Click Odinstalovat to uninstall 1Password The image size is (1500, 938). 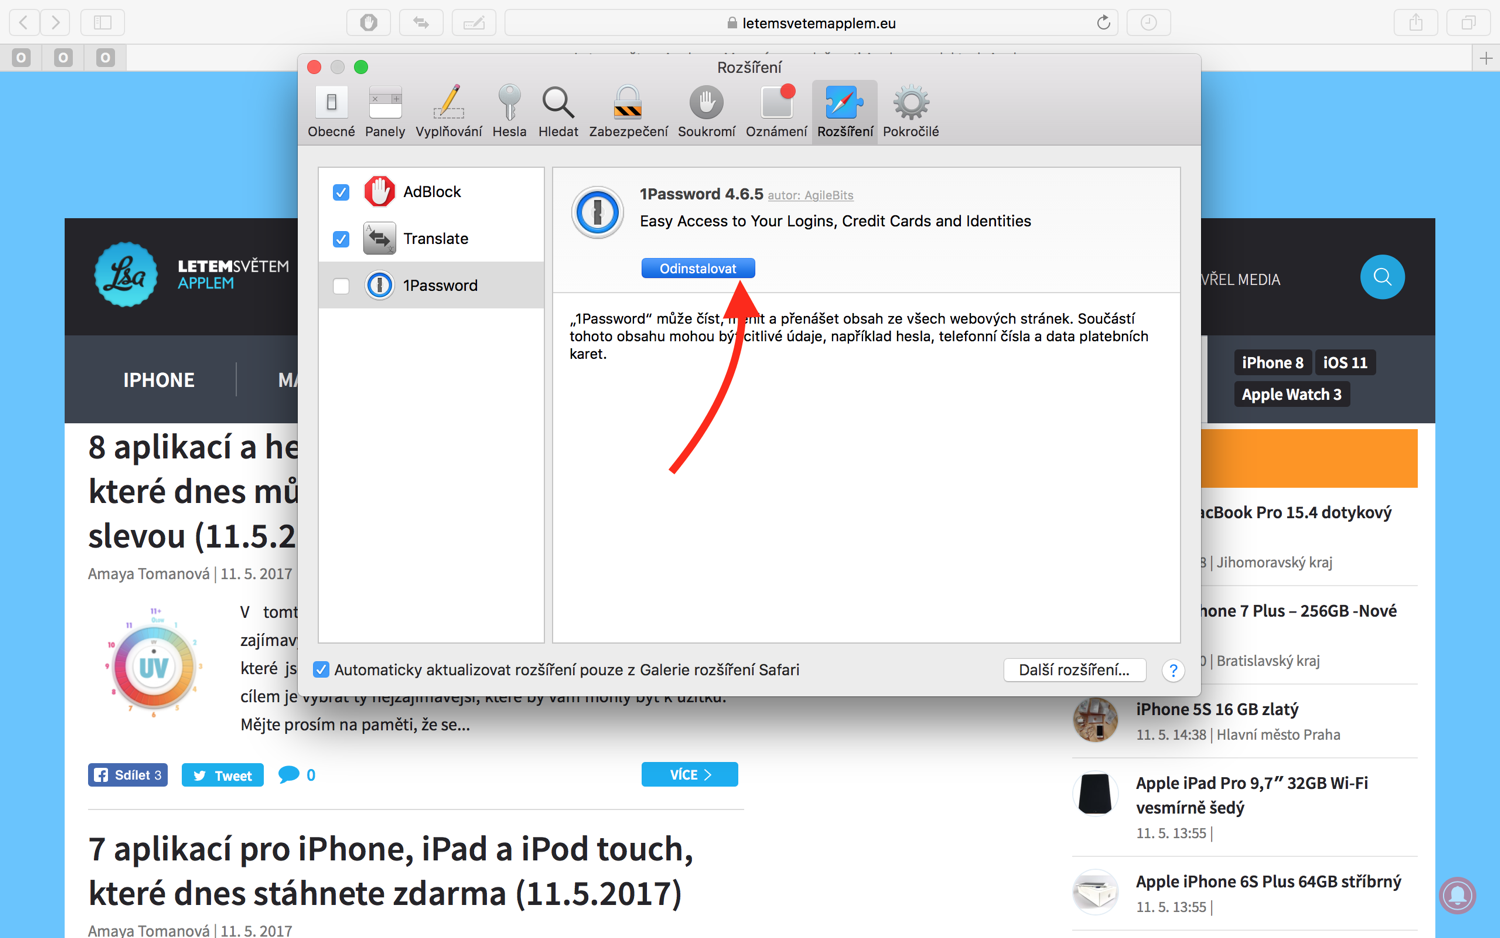[x=698, y=268]
